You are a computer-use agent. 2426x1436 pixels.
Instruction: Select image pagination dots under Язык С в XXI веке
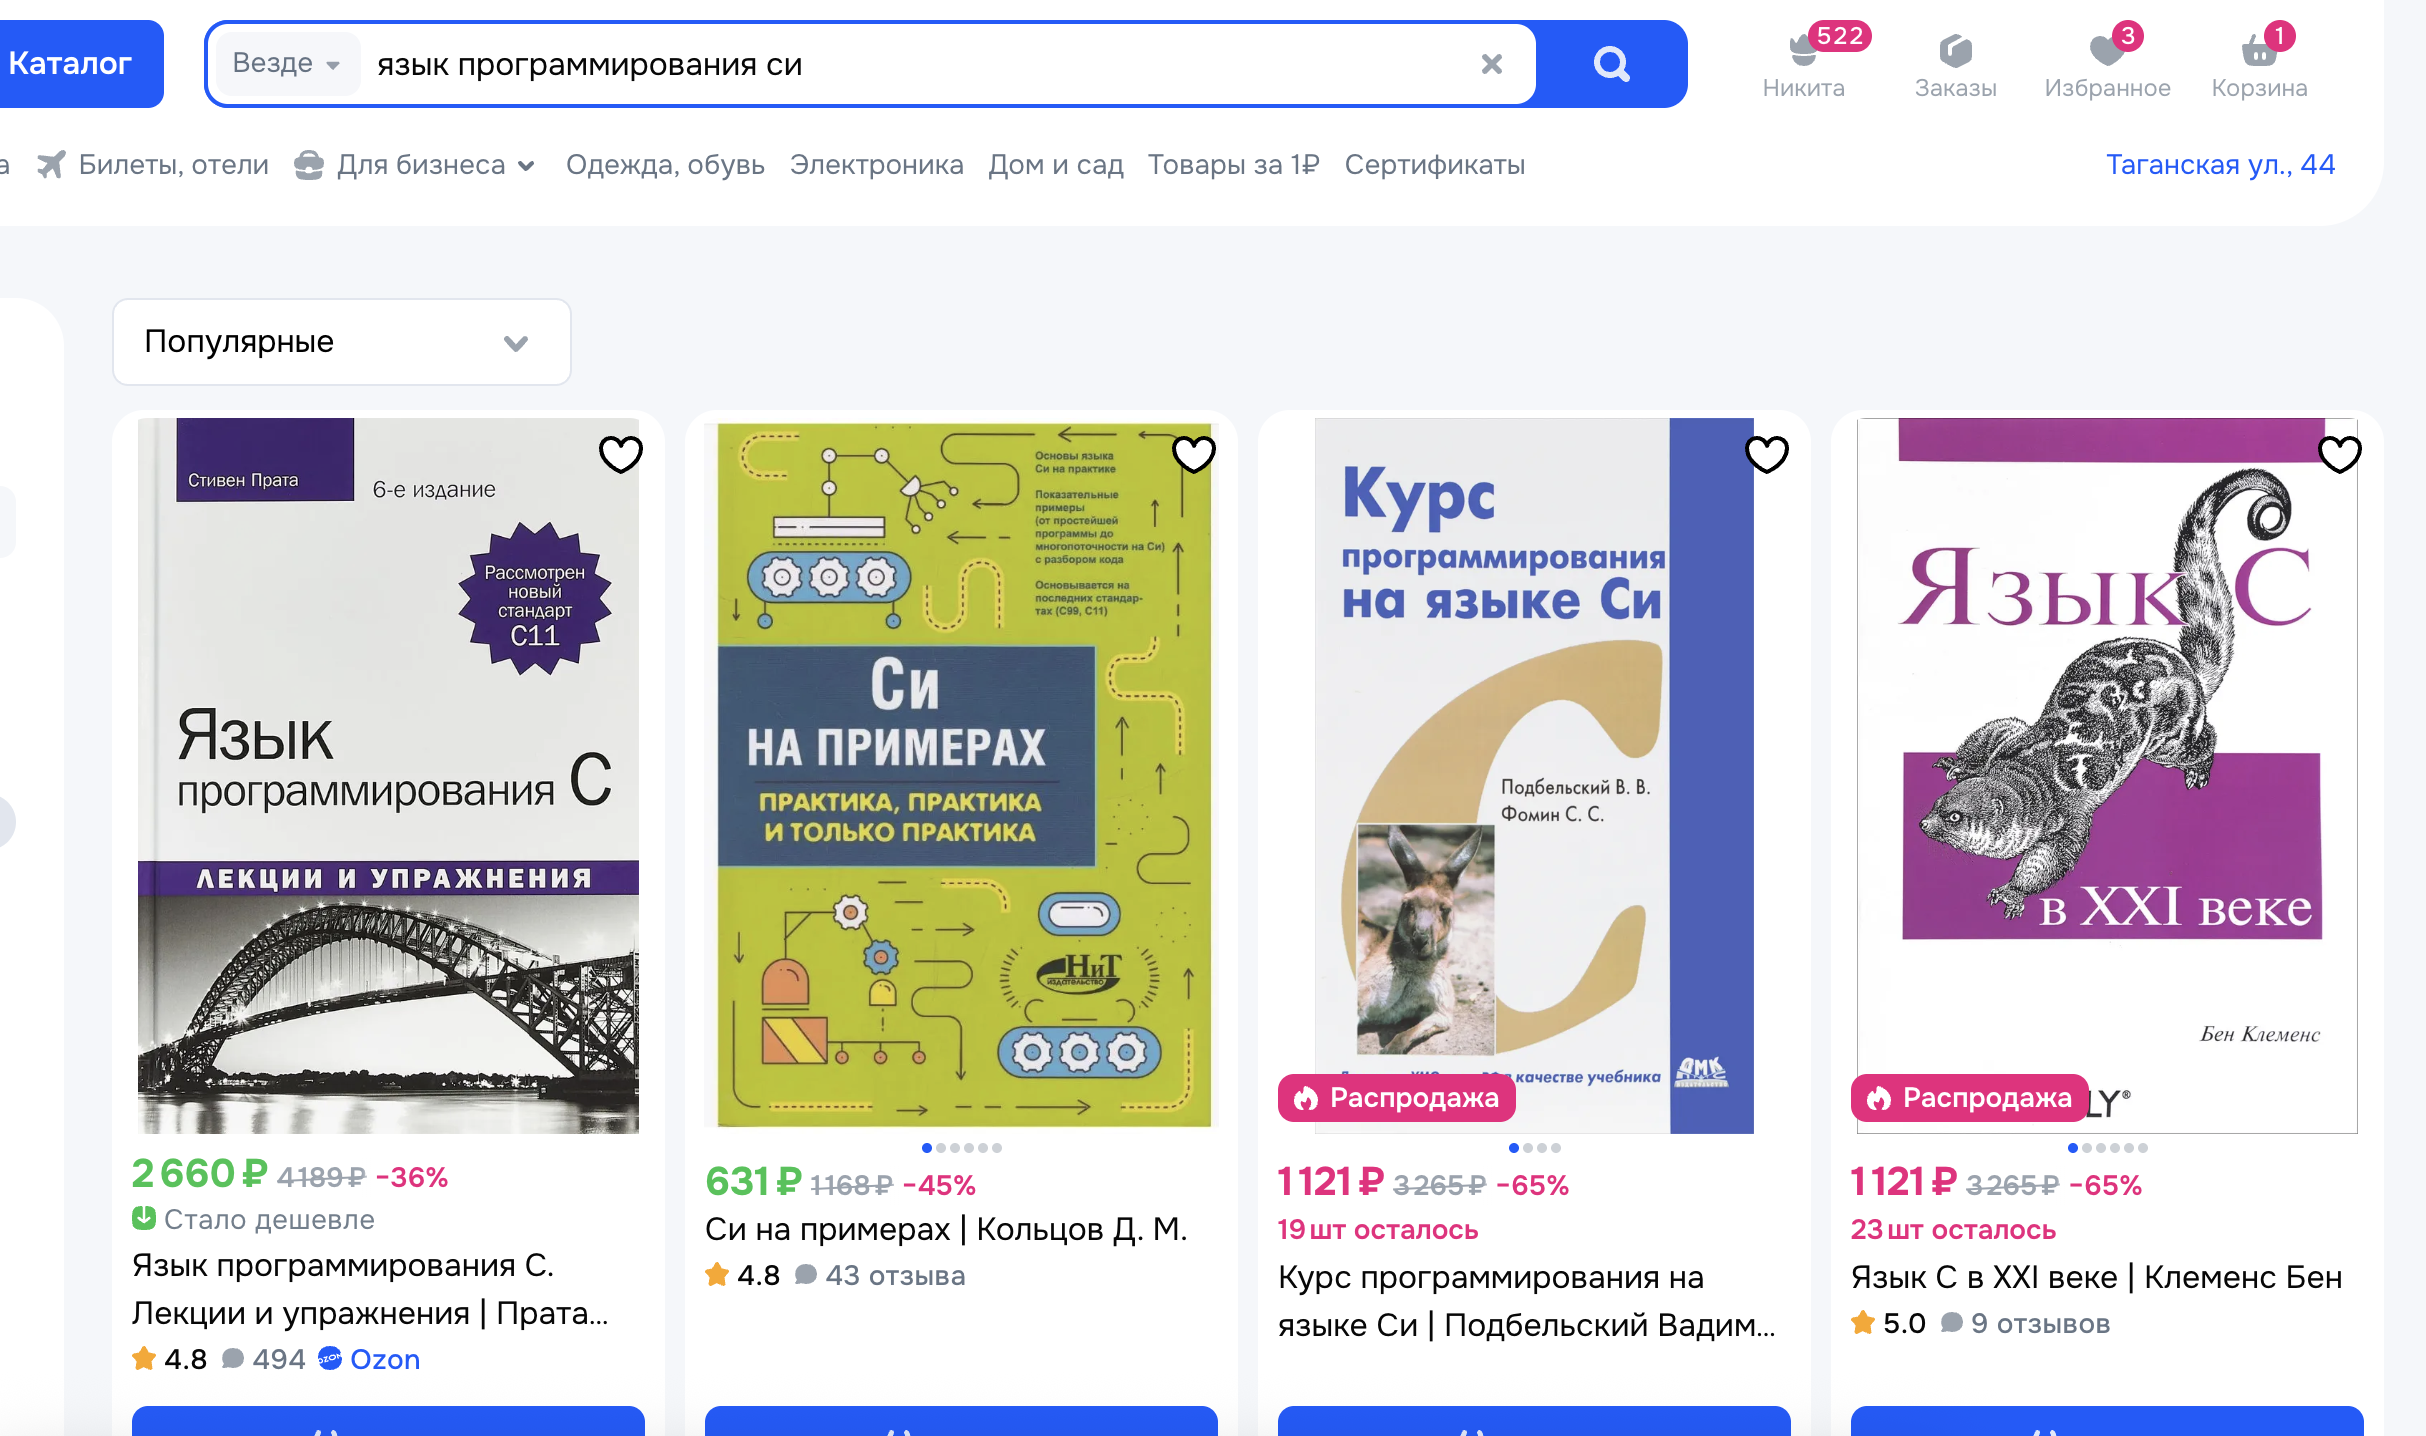(2107, 1148)
